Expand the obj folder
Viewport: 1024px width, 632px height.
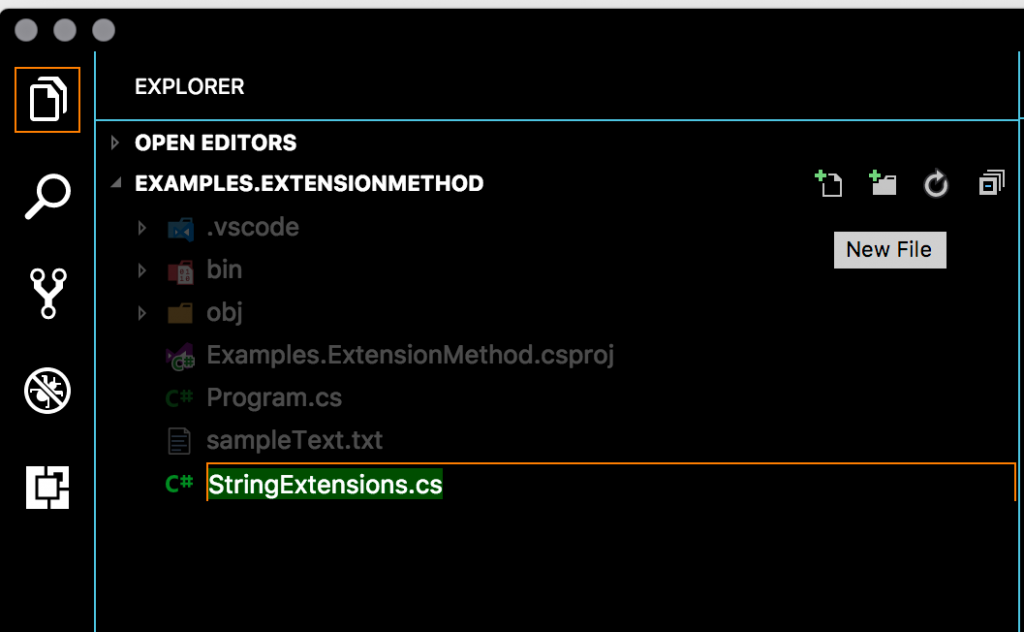click(x=224, y=313)
